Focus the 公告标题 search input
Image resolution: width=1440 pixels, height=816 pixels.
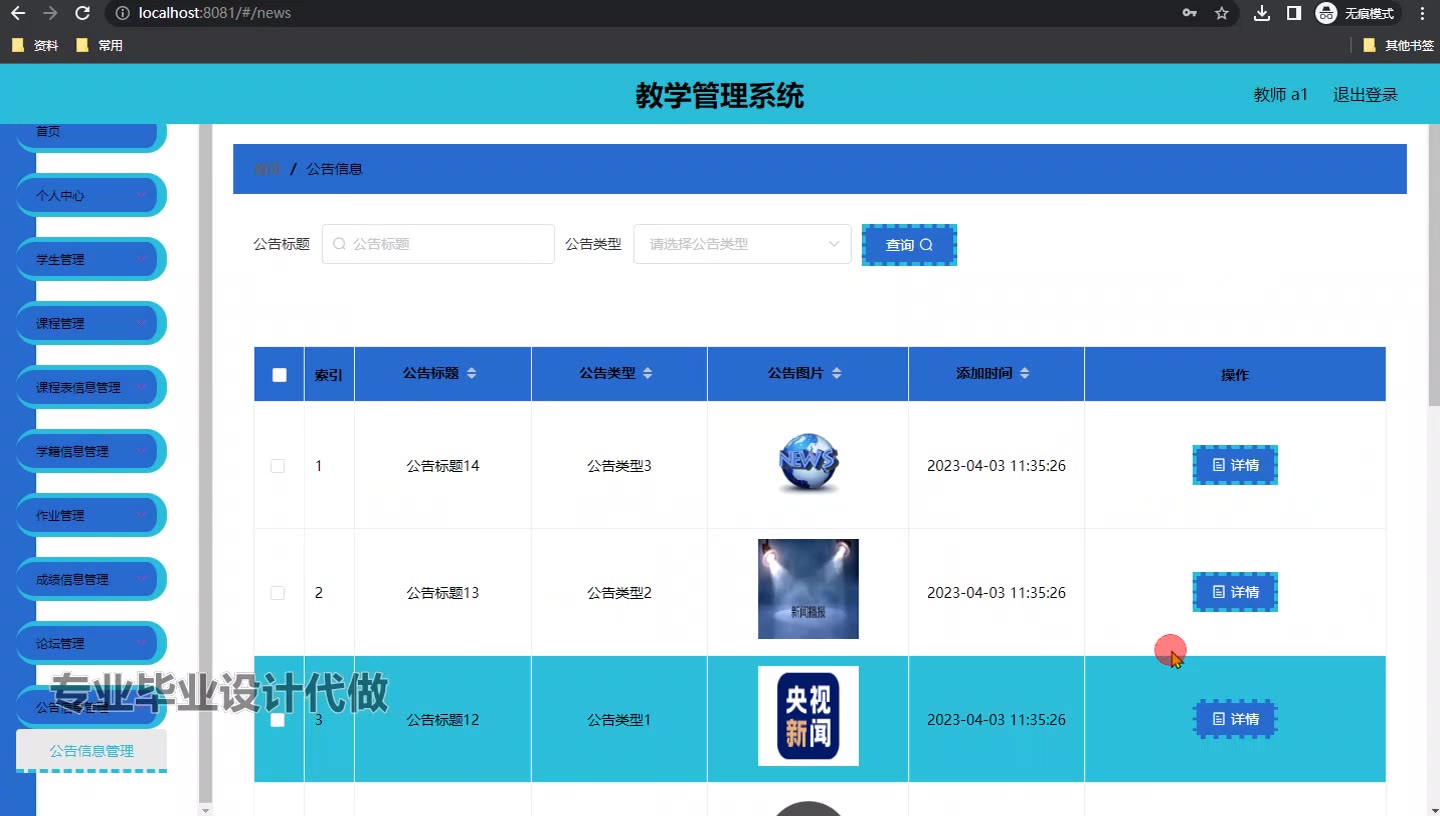[x=438, y=244]
